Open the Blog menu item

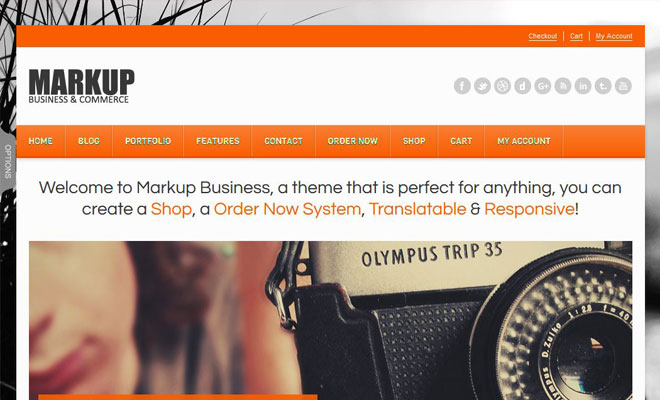tap(89, 141)
